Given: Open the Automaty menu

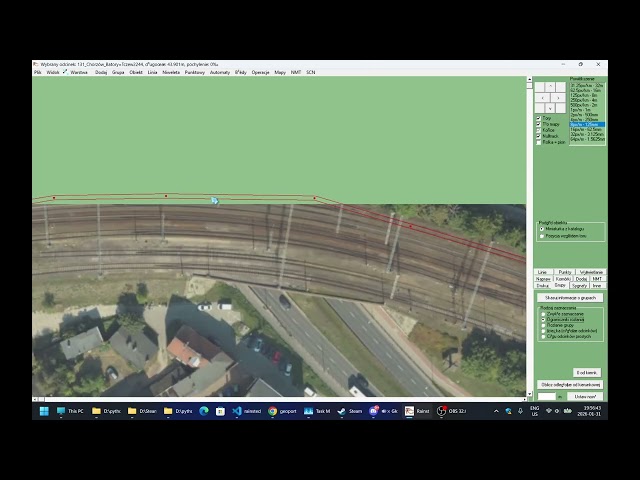Looking at the screenshot, I should tap(220, 72).
